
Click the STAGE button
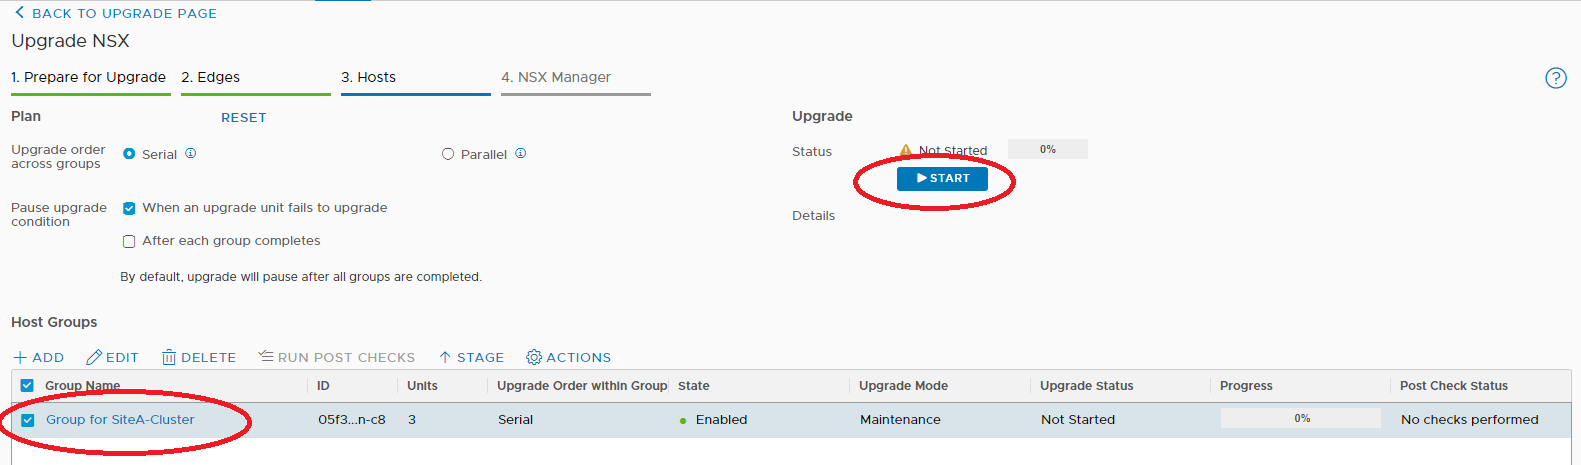click(x=471, y=357)
